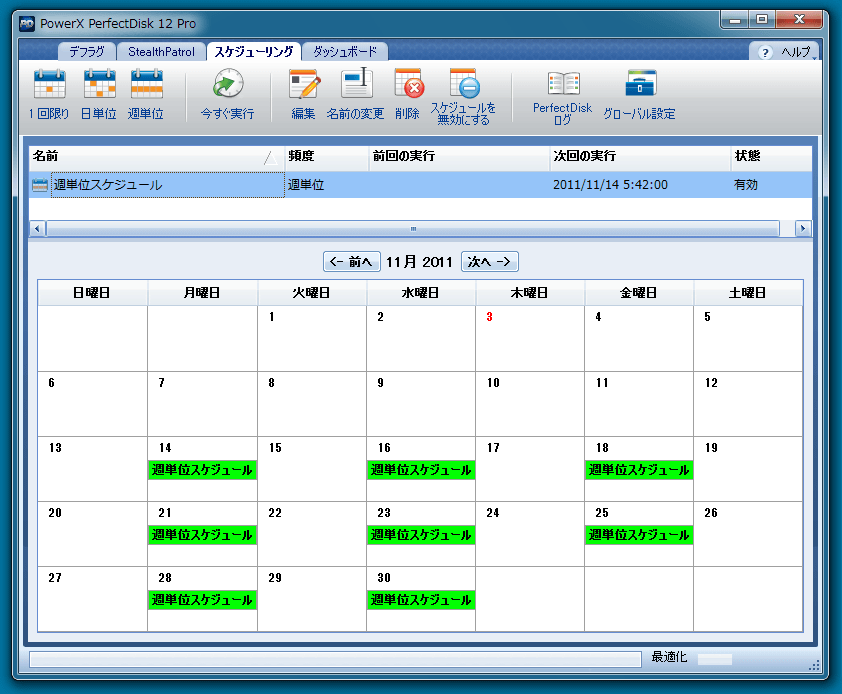Screen dimensions: 842x694
Task: Click next run time 2011/11/14 5:42:00
Action: coord(610,185)
